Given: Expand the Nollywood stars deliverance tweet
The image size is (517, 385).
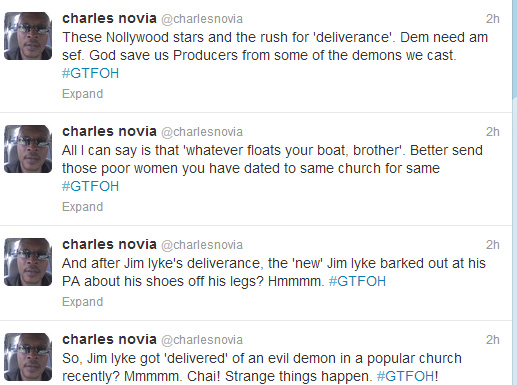Looking at the screenshot, I should tap(82, 94).
